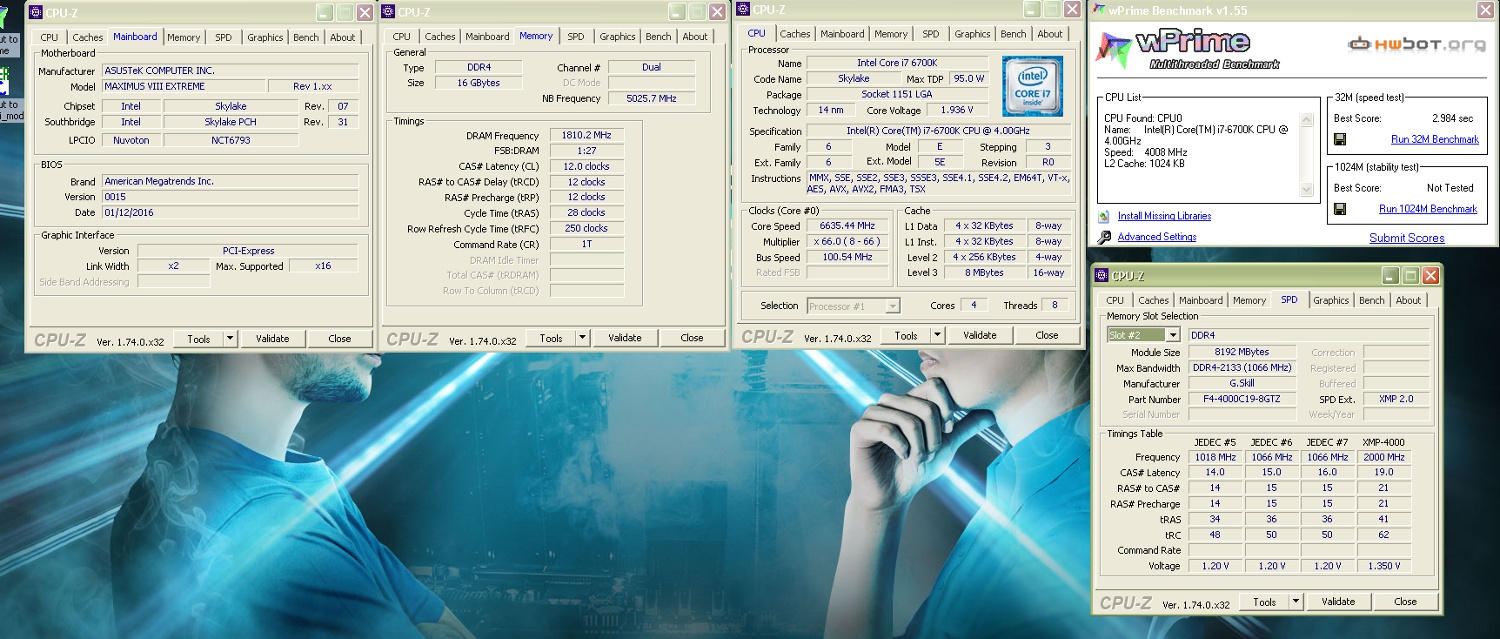Run the 32M Benchmark
Image resolution: width=1500 pixels, height=639 pixels.
pos(1435,140)
